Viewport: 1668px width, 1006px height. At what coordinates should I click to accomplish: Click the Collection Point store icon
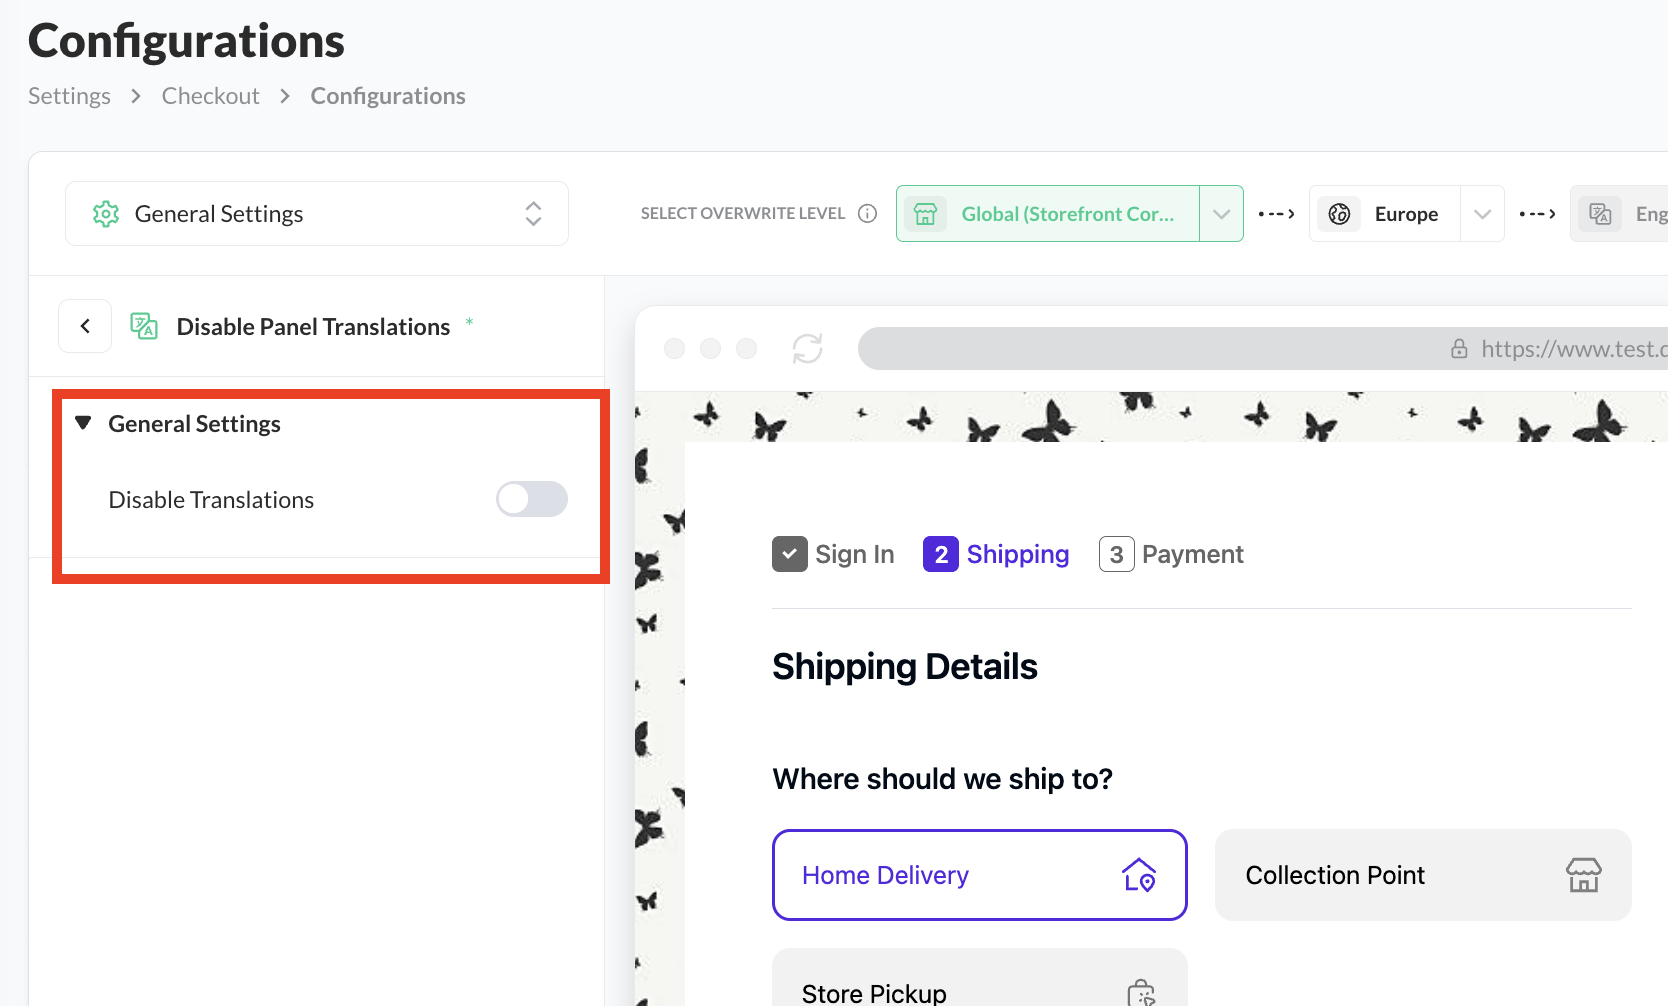point(1583,875)
